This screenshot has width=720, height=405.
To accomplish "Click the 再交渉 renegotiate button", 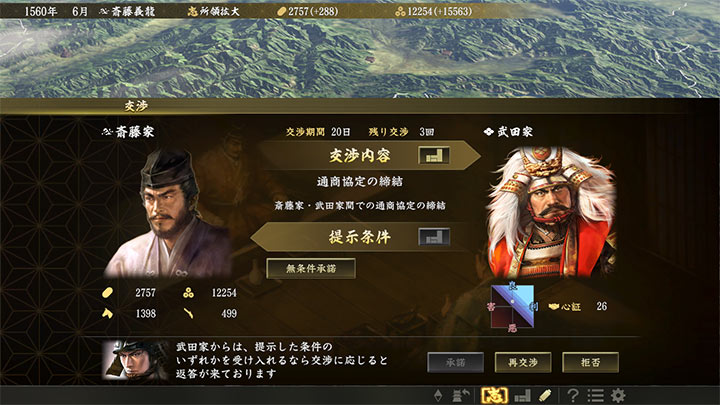I will (x=523, y=362).
